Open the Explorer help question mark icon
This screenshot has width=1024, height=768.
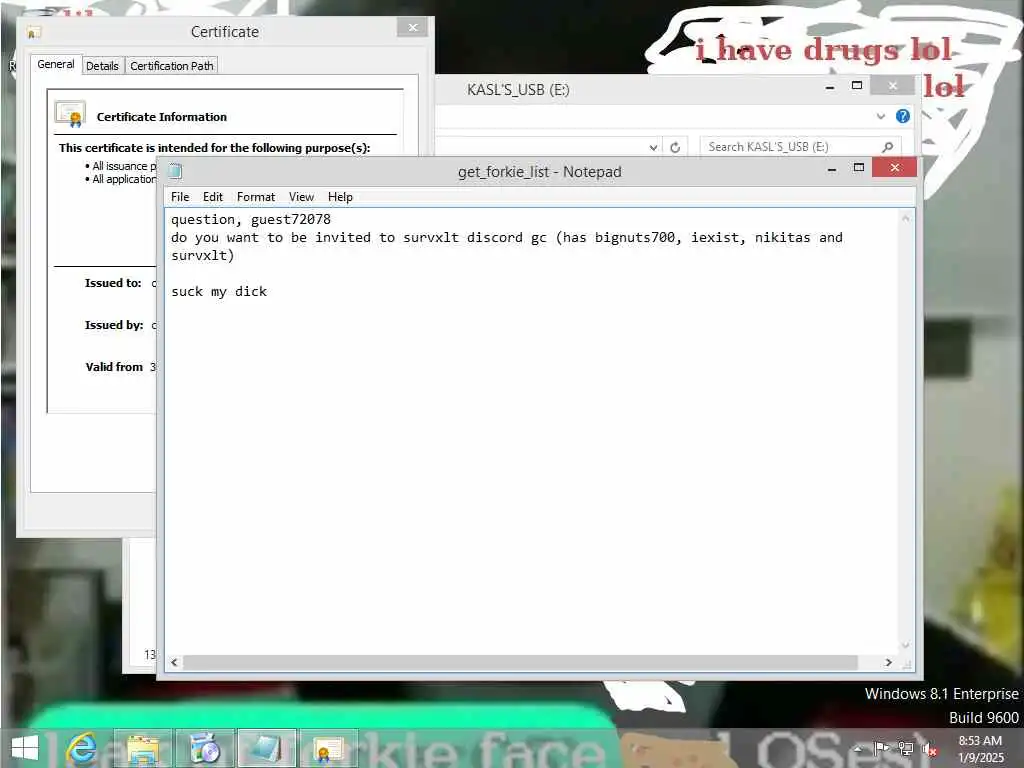point(903,116)
